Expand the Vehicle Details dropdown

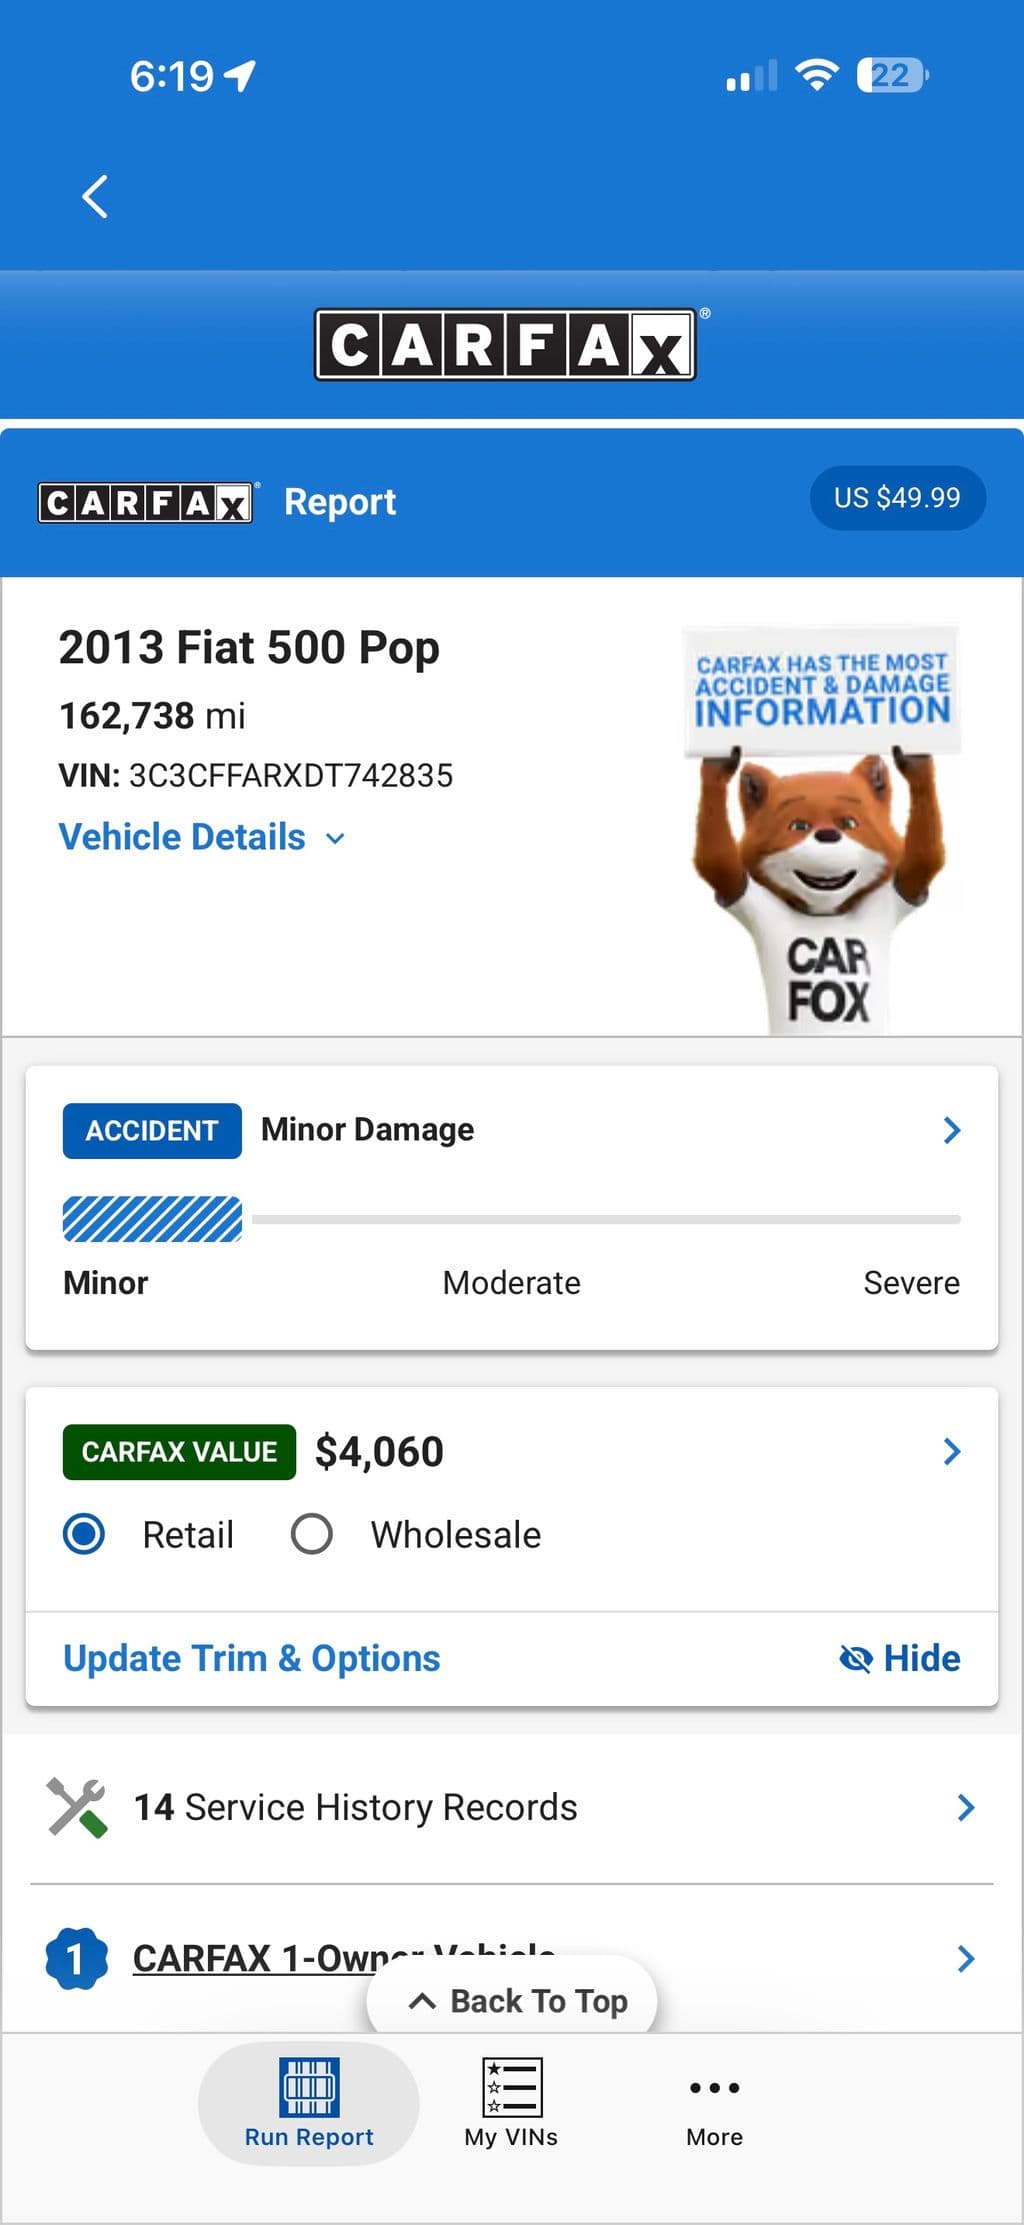[x=202, y=837]
